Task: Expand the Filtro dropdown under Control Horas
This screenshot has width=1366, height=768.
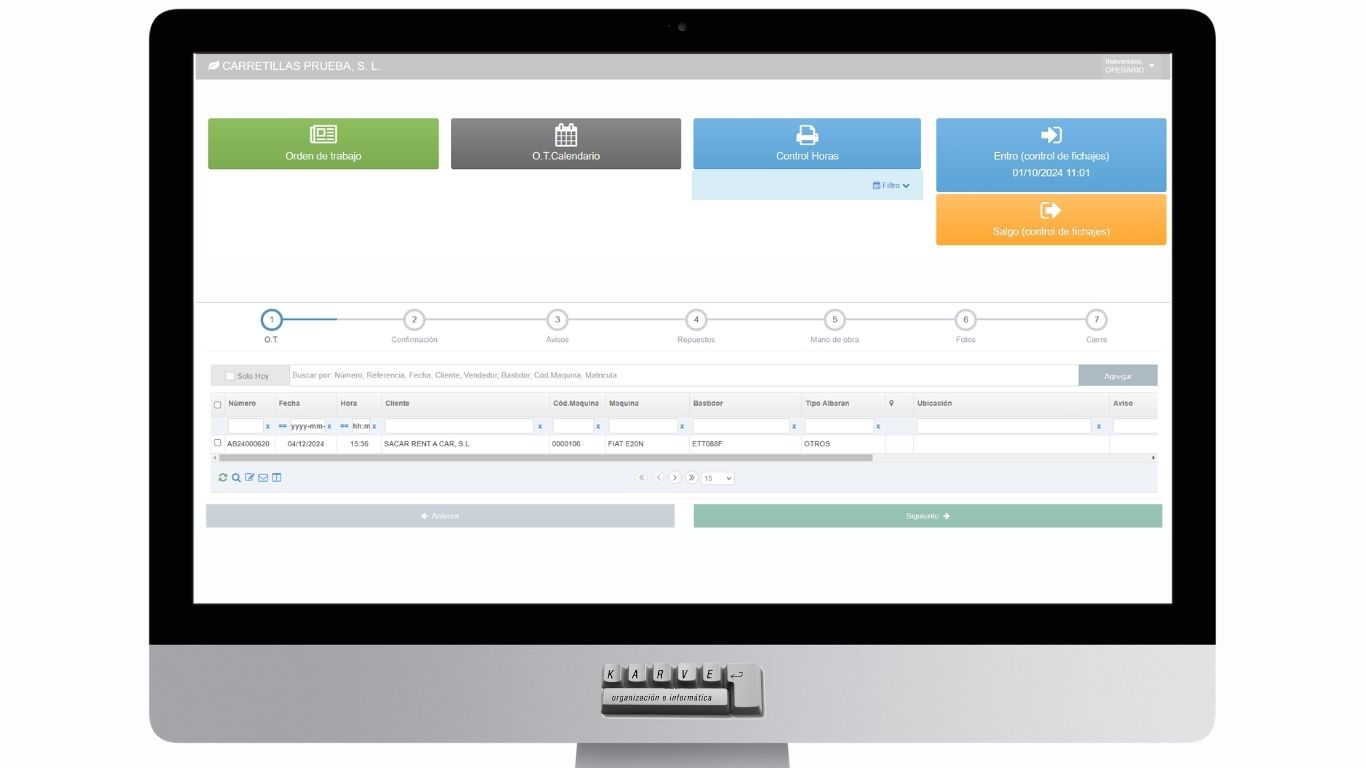Action: (x=891, y=185)
